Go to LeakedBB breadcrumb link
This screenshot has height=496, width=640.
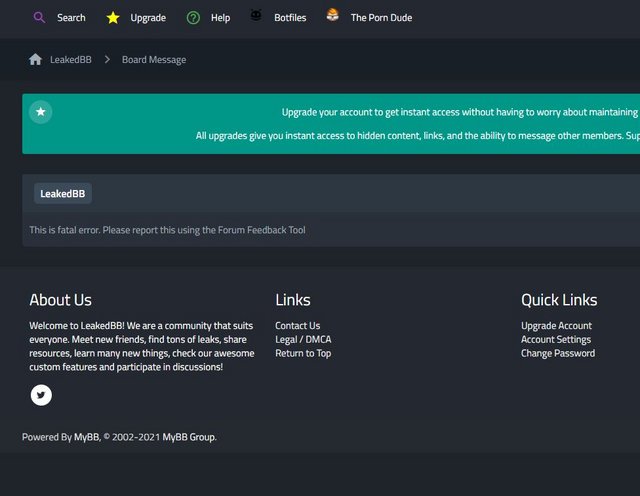pos(71,60)
